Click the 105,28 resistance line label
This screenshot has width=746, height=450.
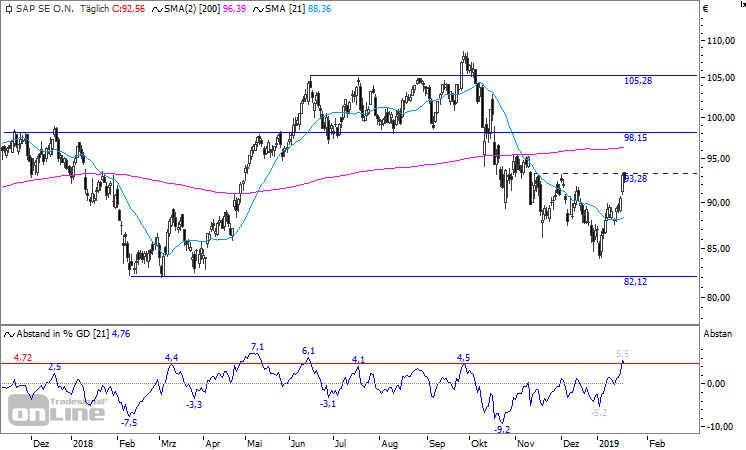click(x=638, y=81)
